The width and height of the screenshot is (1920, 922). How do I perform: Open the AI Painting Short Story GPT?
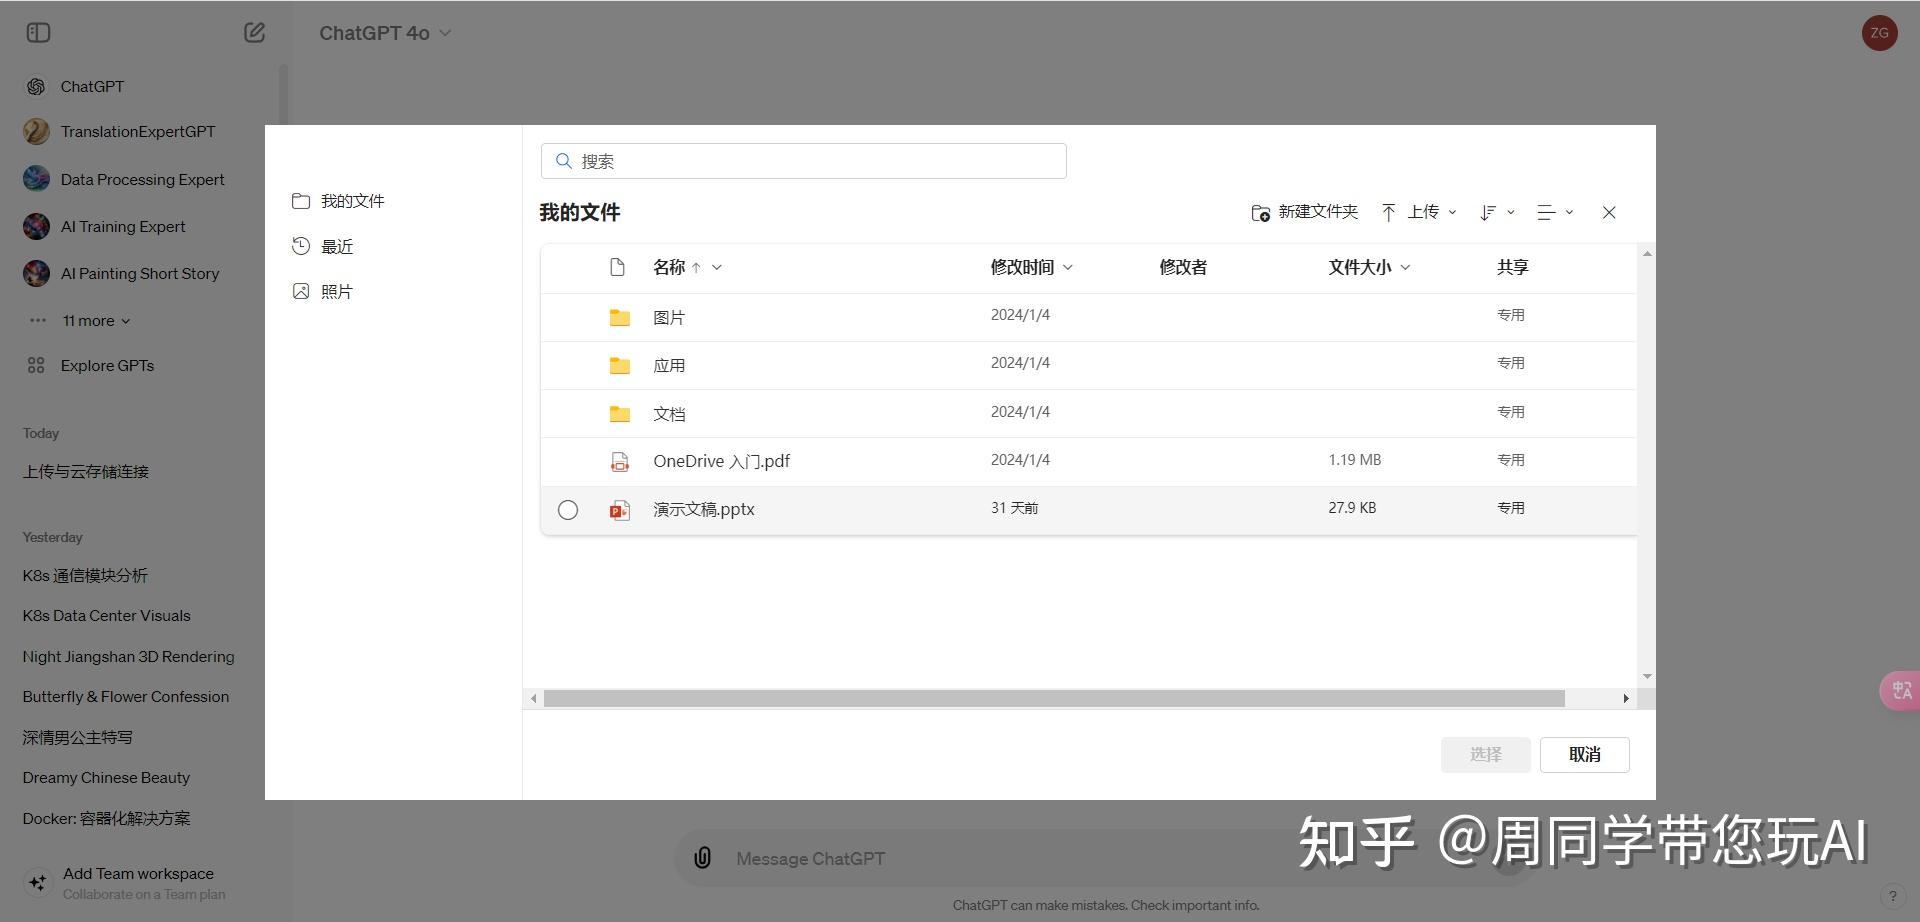click(139, 273)
